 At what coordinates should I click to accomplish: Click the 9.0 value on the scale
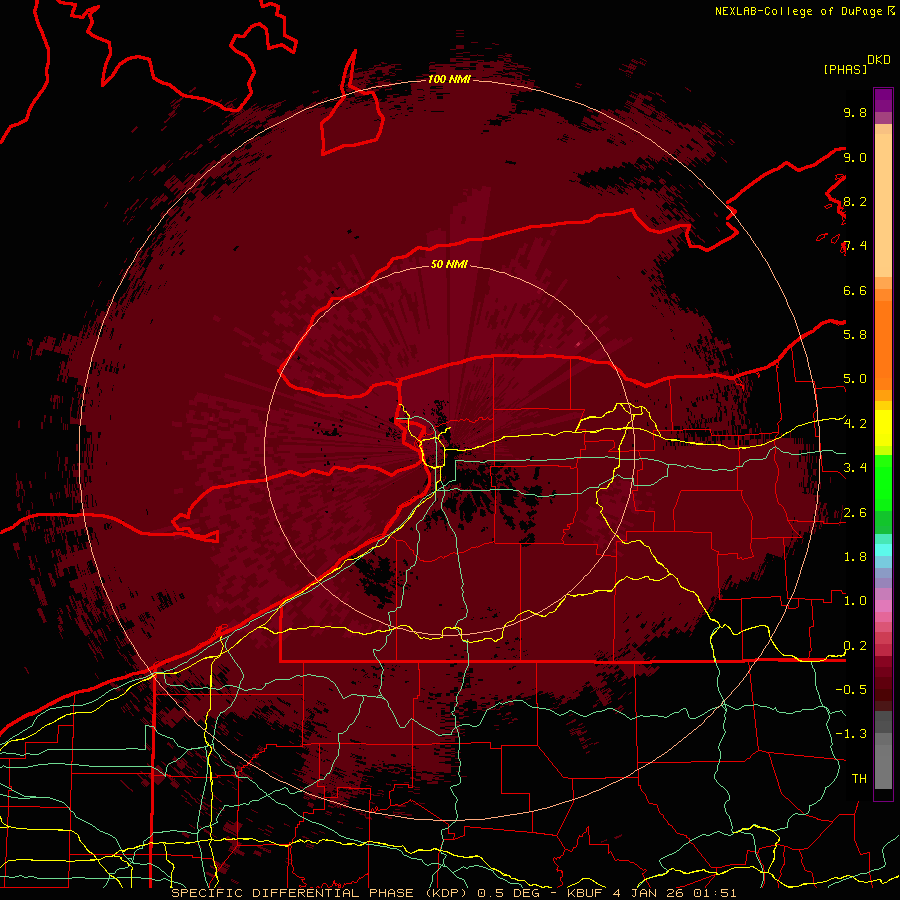[855, 157]
